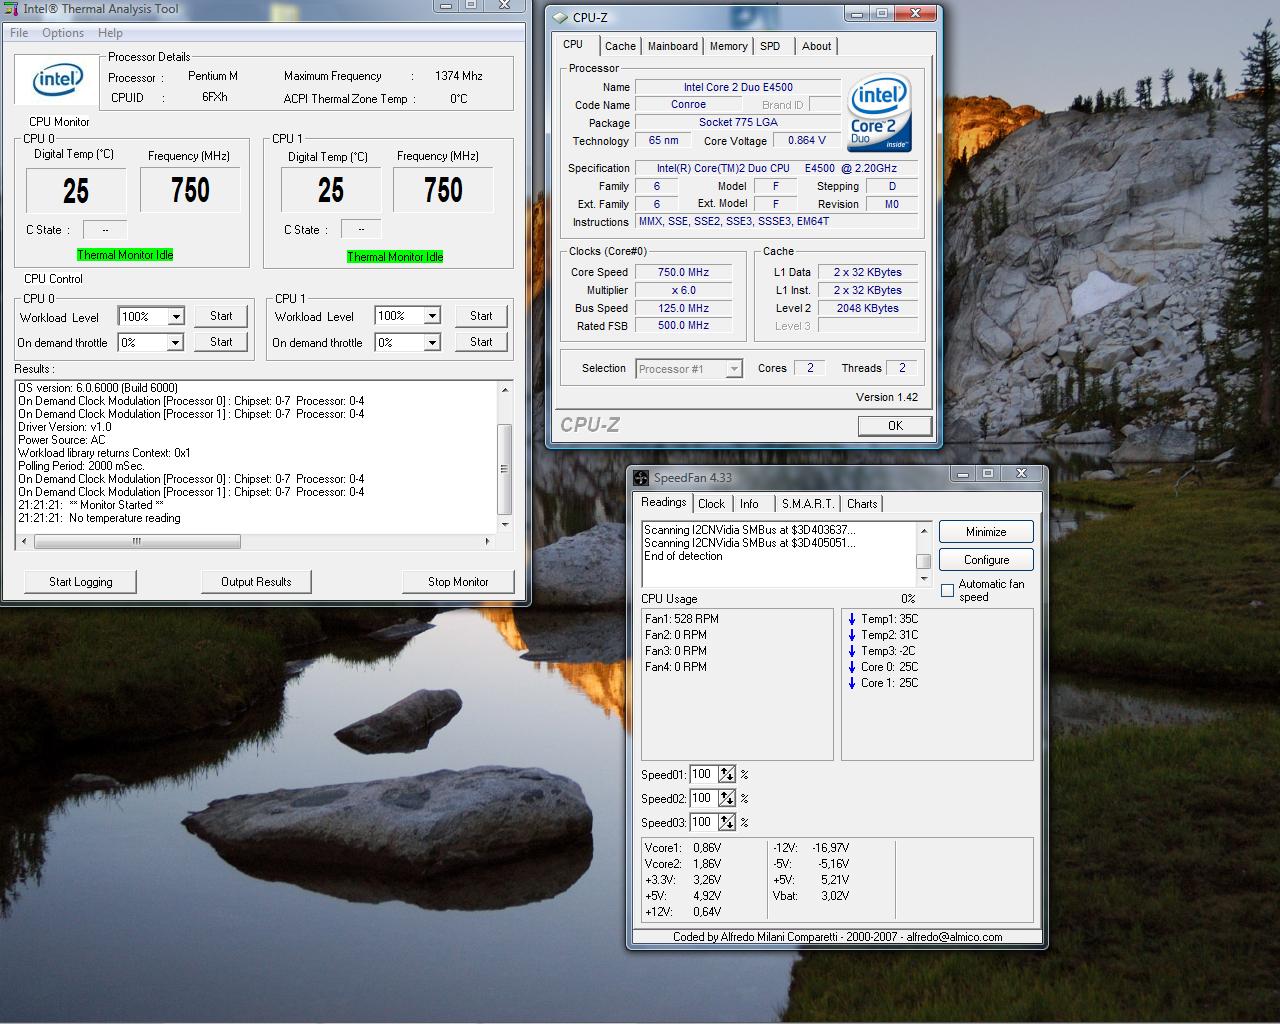This screenshot has height=1024, width=1280.
Task: Switch to the Clock tab in SpeedFan
Action: coord(712,504)
